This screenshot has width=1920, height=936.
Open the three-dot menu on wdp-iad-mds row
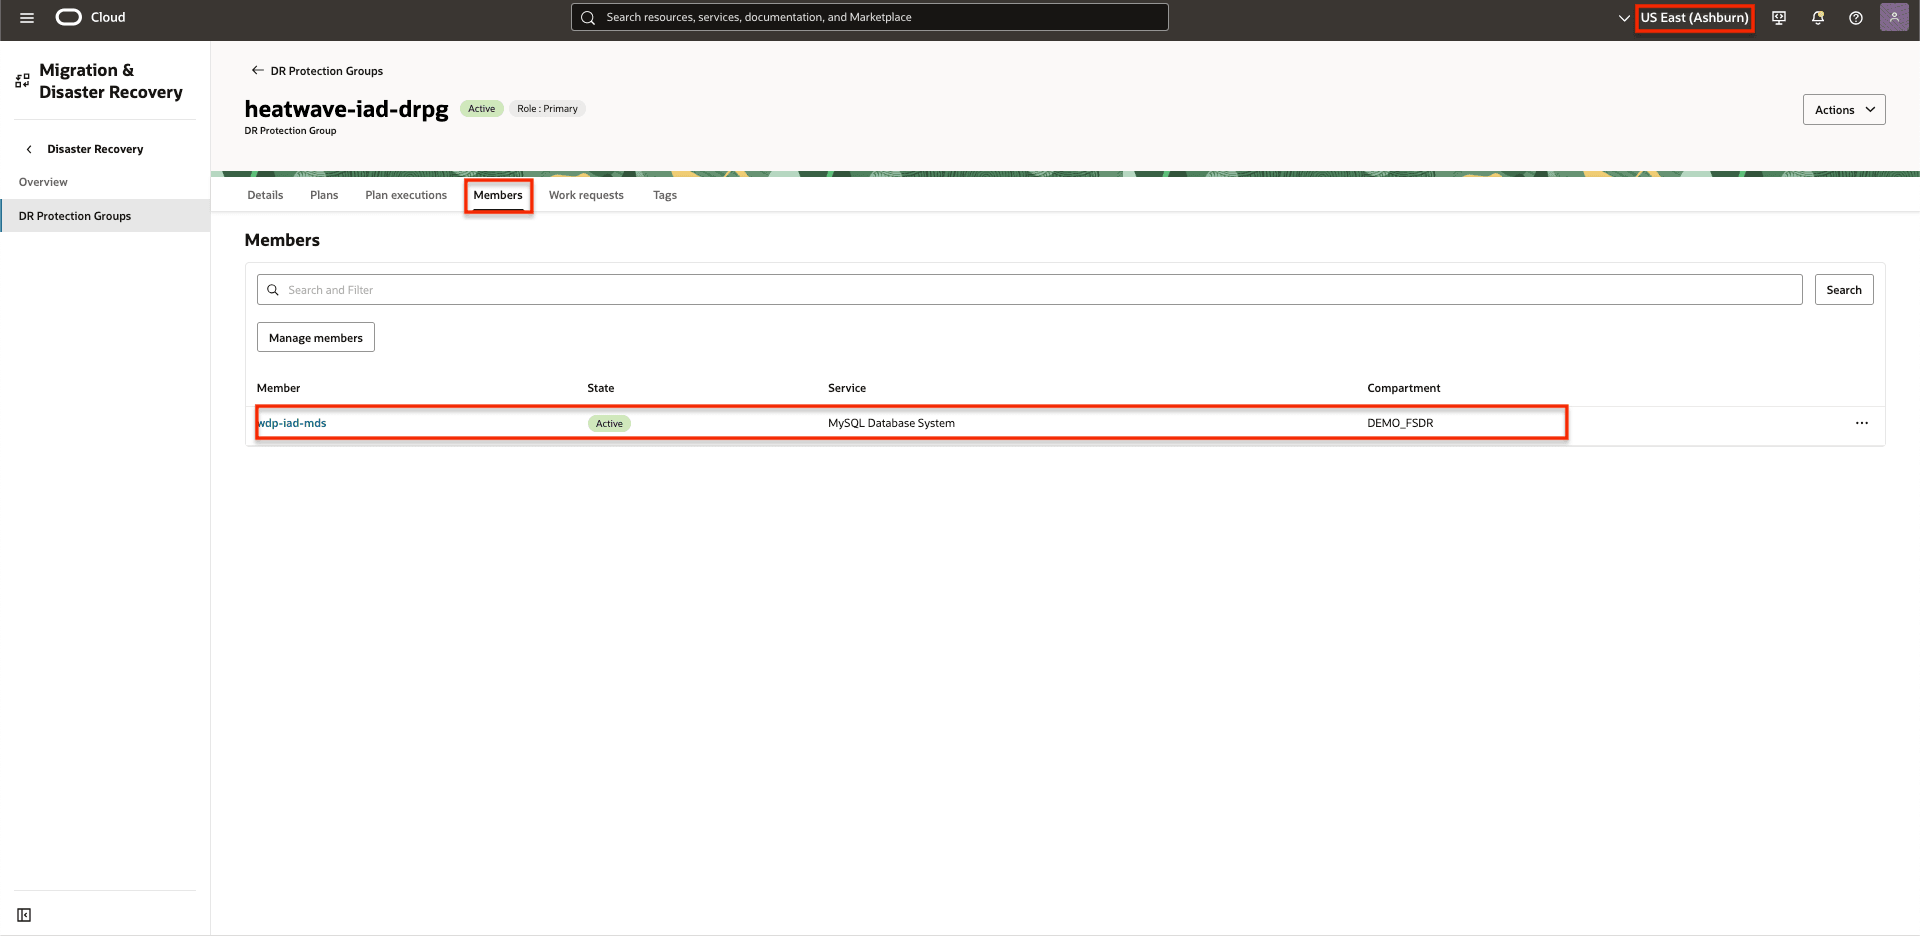pyautogui.click(x=1861, y=423)
